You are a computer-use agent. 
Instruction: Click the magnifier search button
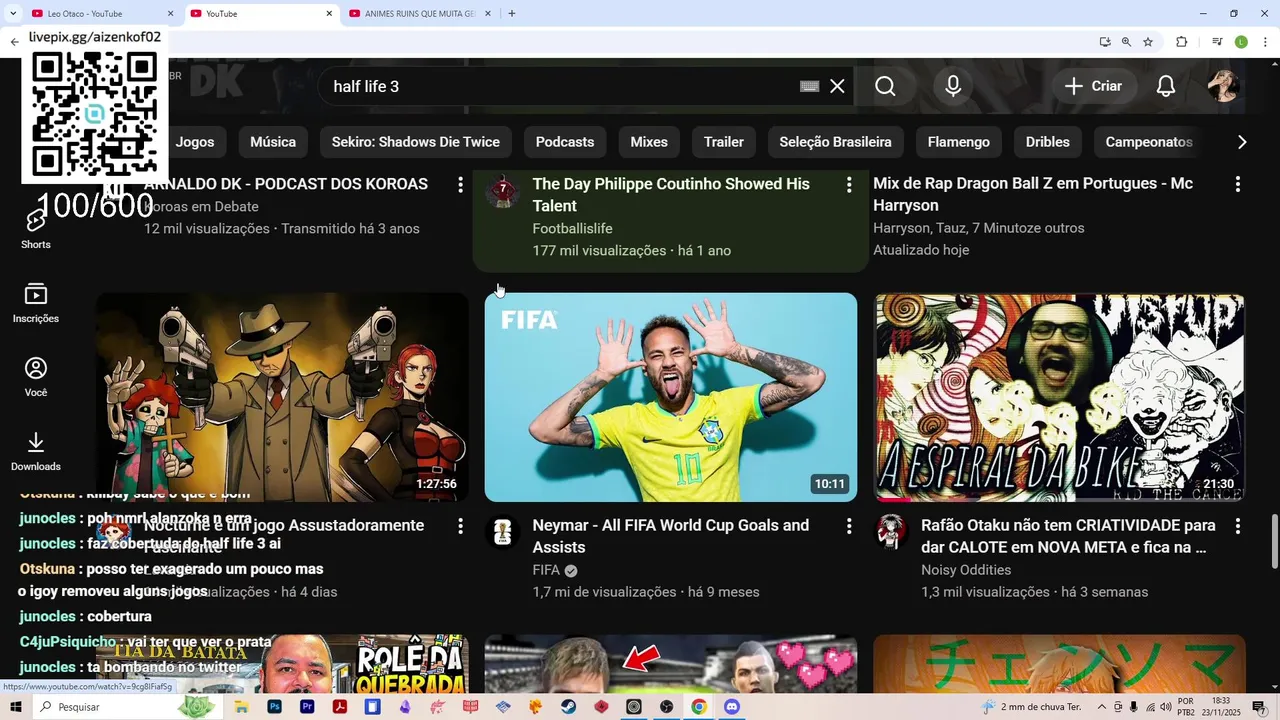[885, 86]
